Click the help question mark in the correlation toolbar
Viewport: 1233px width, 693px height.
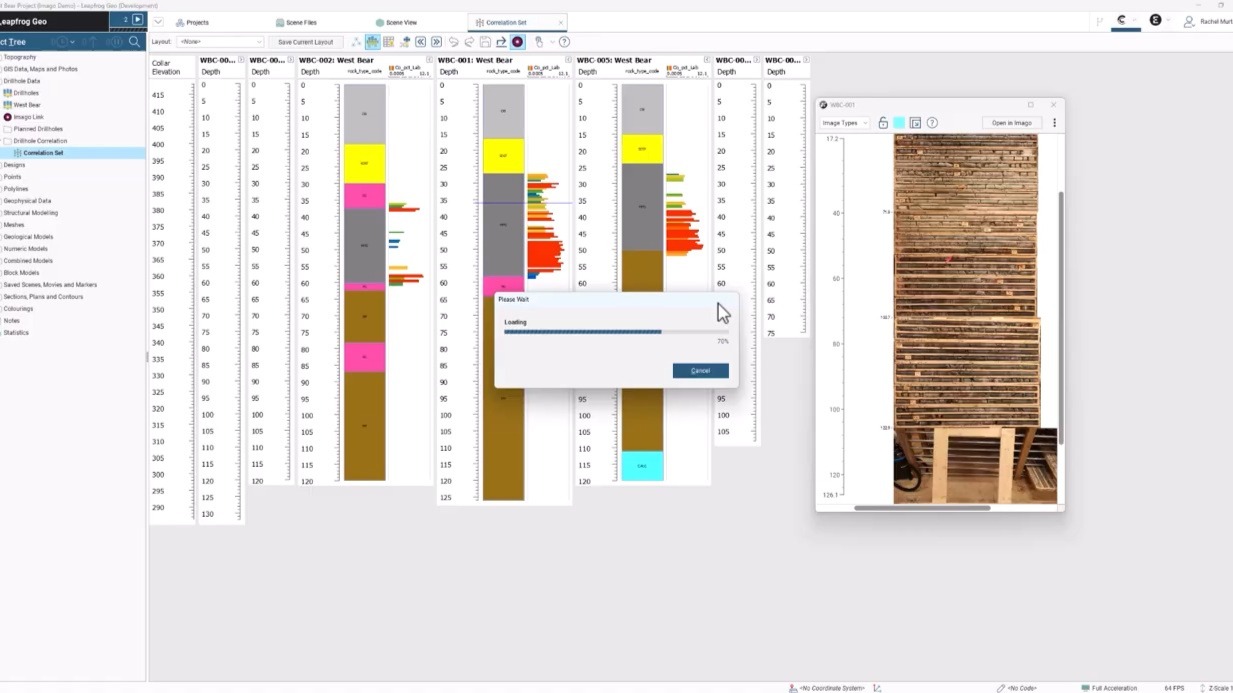tap(564, 42)
